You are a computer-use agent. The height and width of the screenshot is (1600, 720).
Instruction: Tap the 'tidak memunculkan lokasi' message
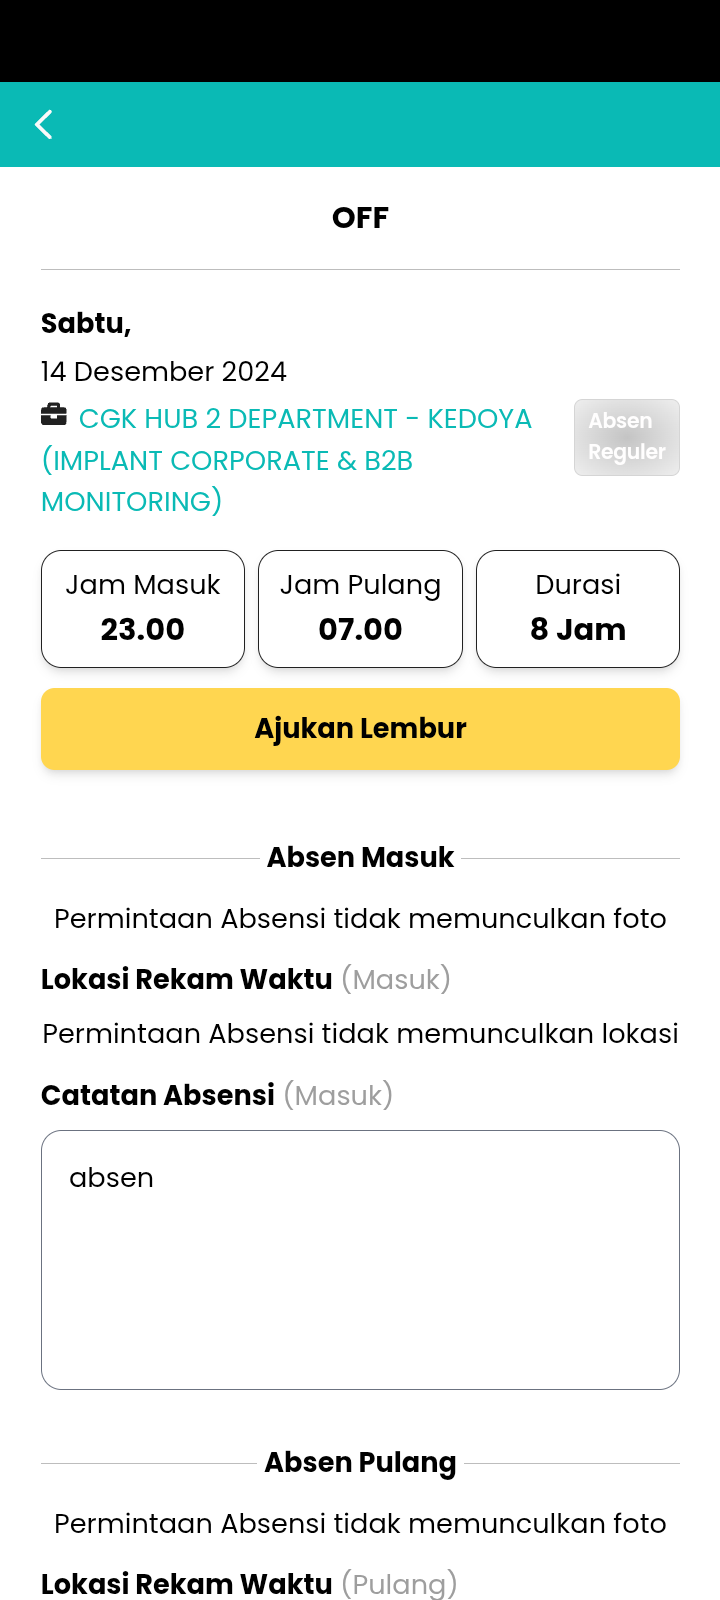click(360, 1034)
